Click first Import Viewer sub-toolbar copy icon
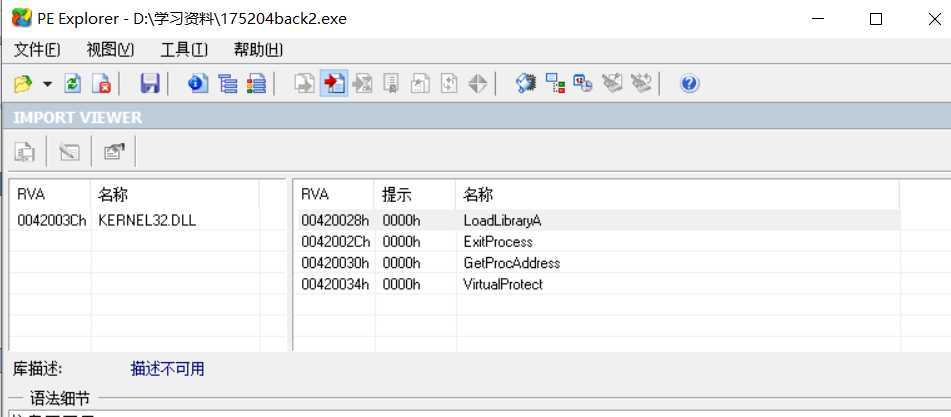The image size is (951, 417). (x=25, y=152)
